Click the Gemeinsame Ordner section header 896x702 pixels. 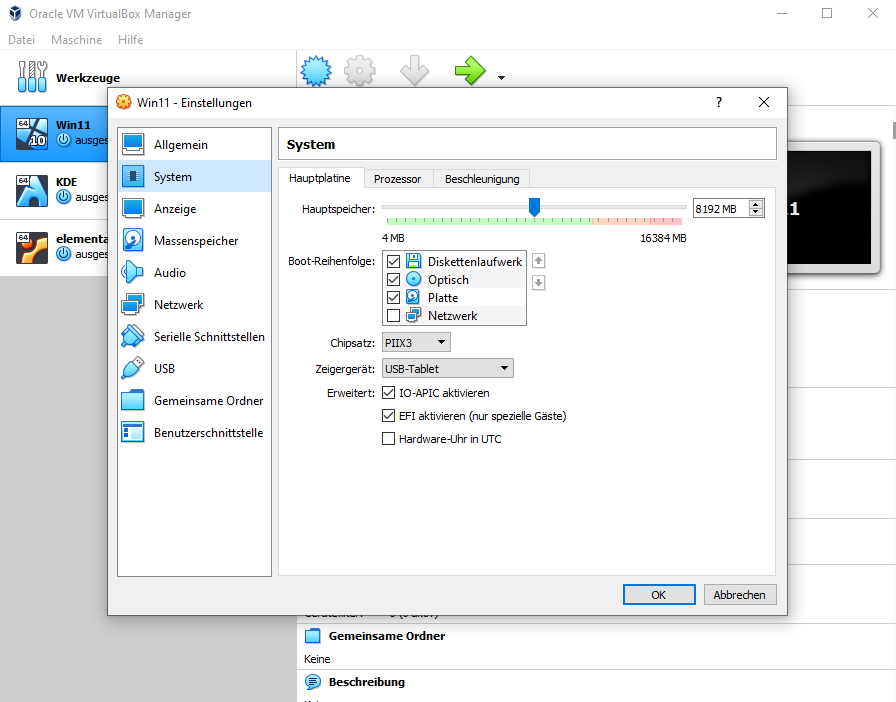387,636
